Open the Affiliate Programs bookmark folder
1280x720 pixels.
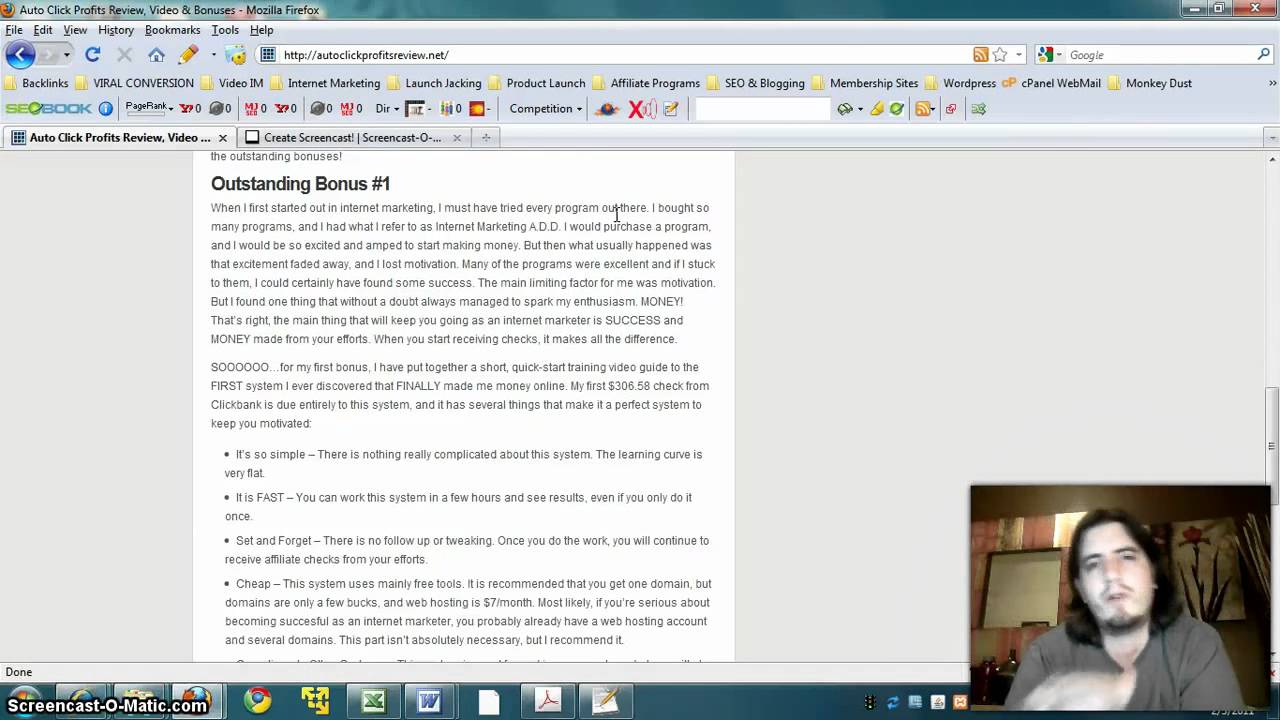(x=646, y=83)
